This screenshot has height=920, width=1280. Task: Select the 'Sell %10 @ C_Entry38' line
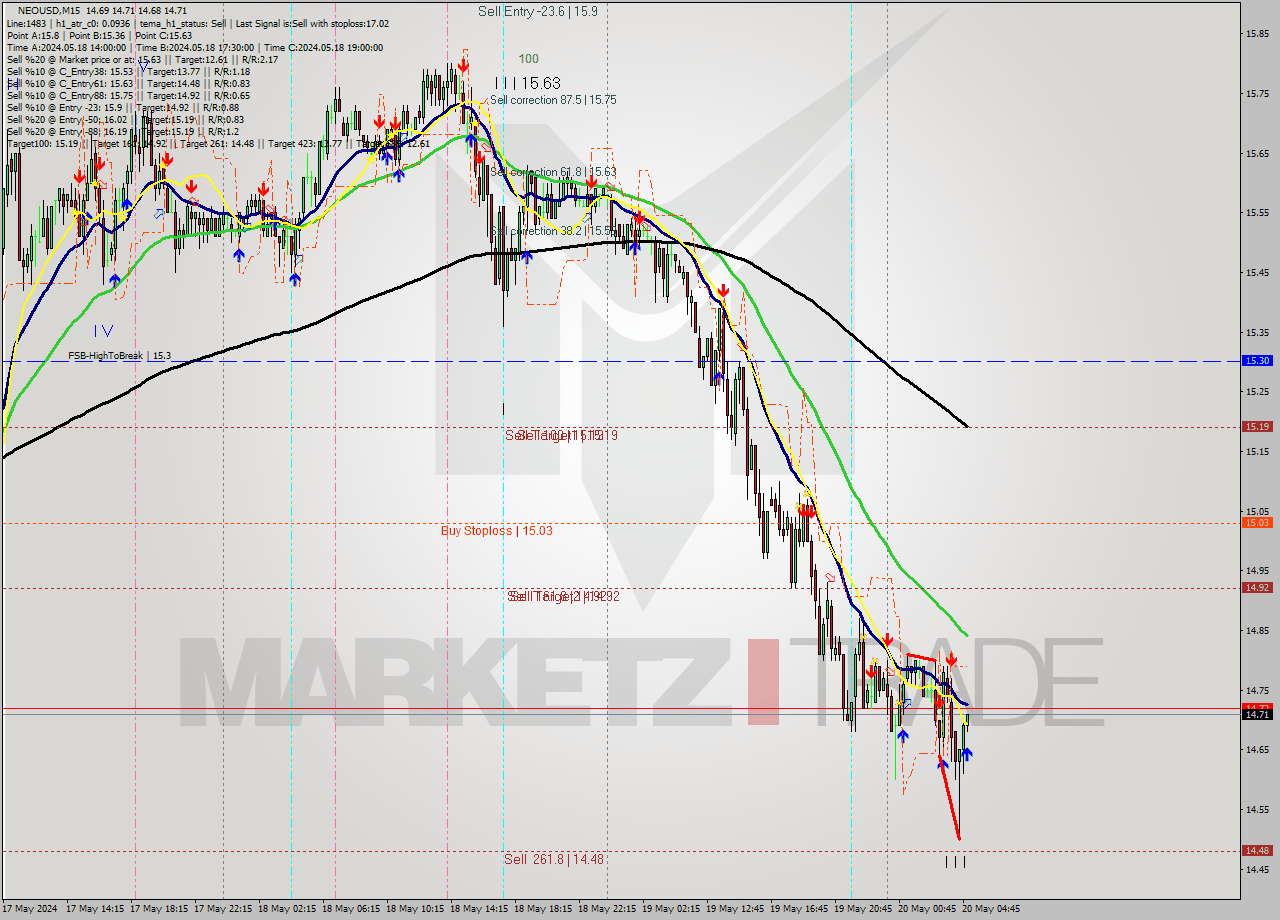click(x=128, y=71)
